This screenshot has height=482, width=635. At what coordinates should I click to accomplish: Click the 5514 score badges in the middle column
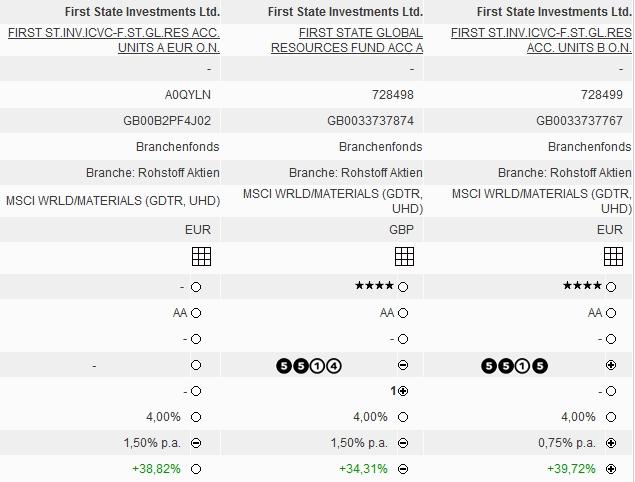(x=309, y=366)
